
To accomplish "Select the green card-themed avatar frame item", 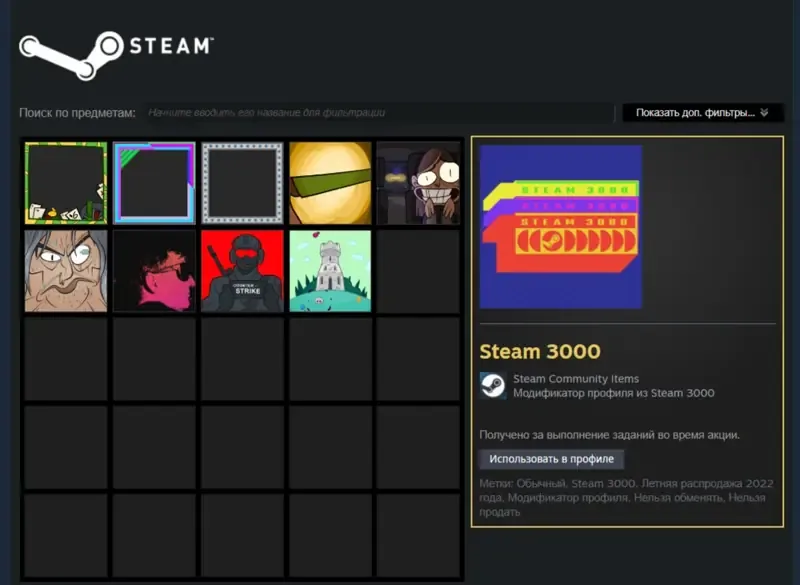I will pos(66,183).
